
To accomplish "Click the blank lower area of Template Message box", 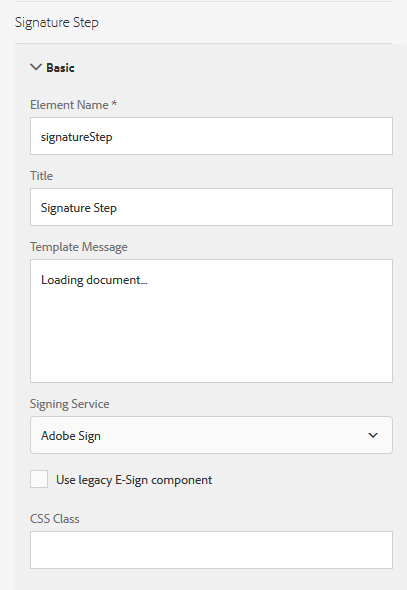I will click(x=211, y=339).
